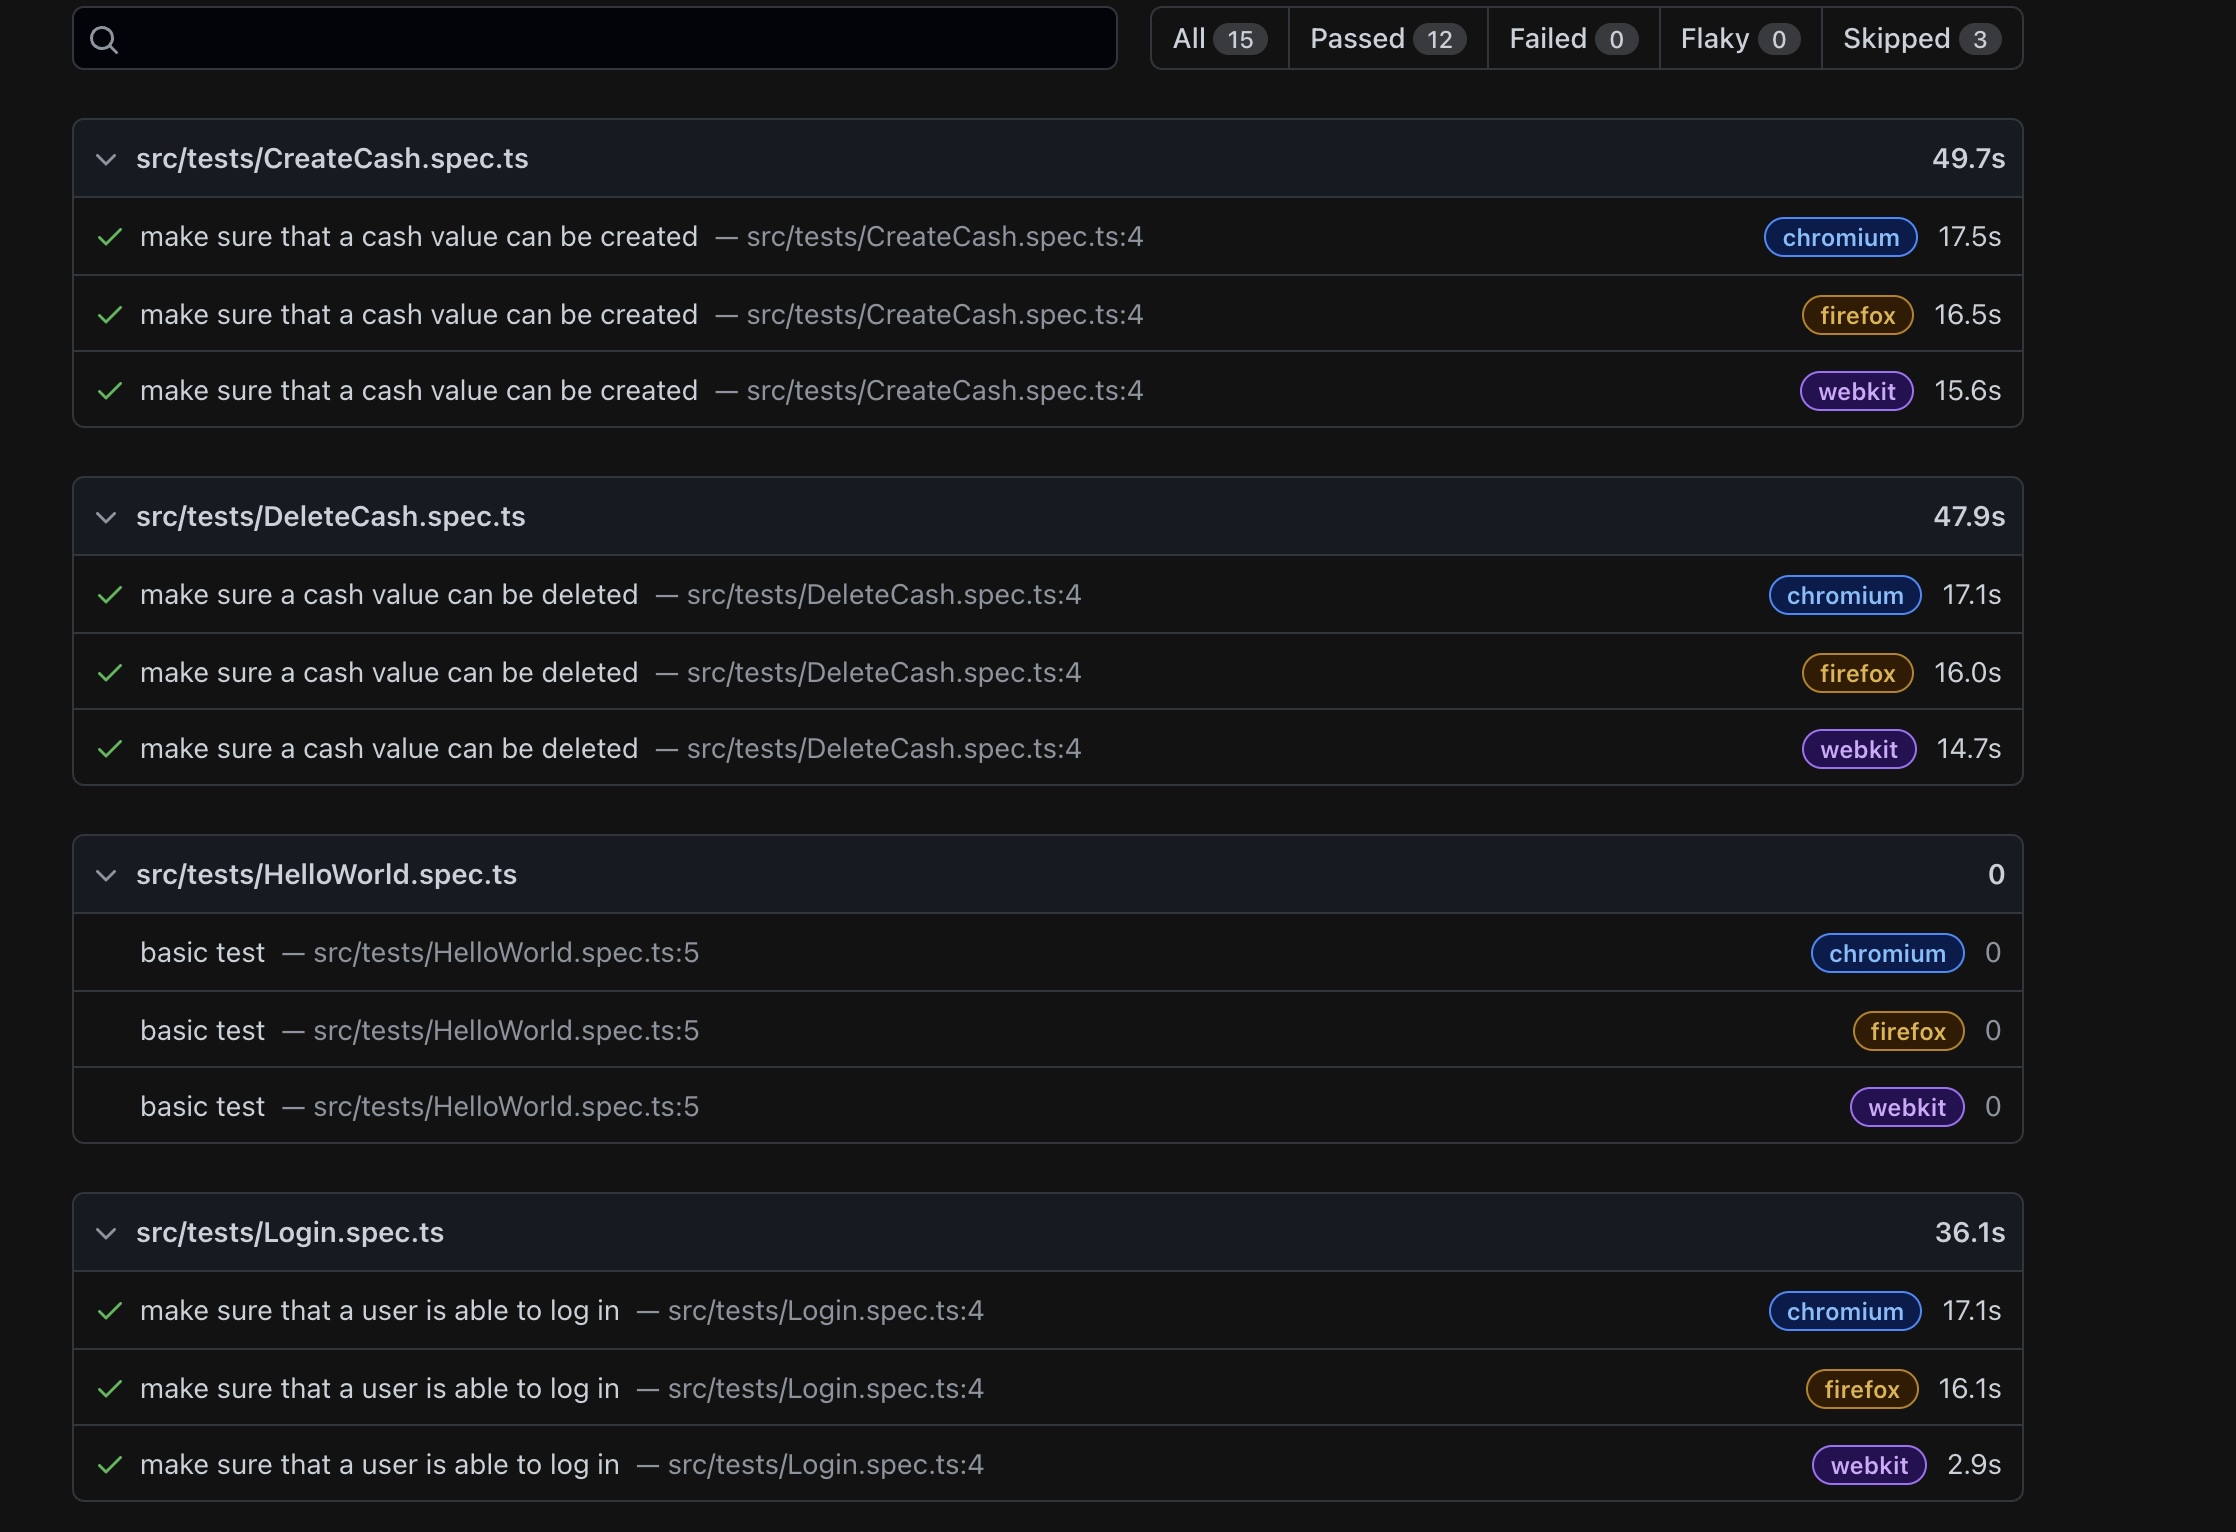Show Skipped 3 tests filter
This screenshot has height=1532, width=2236.
[1920, 39]
